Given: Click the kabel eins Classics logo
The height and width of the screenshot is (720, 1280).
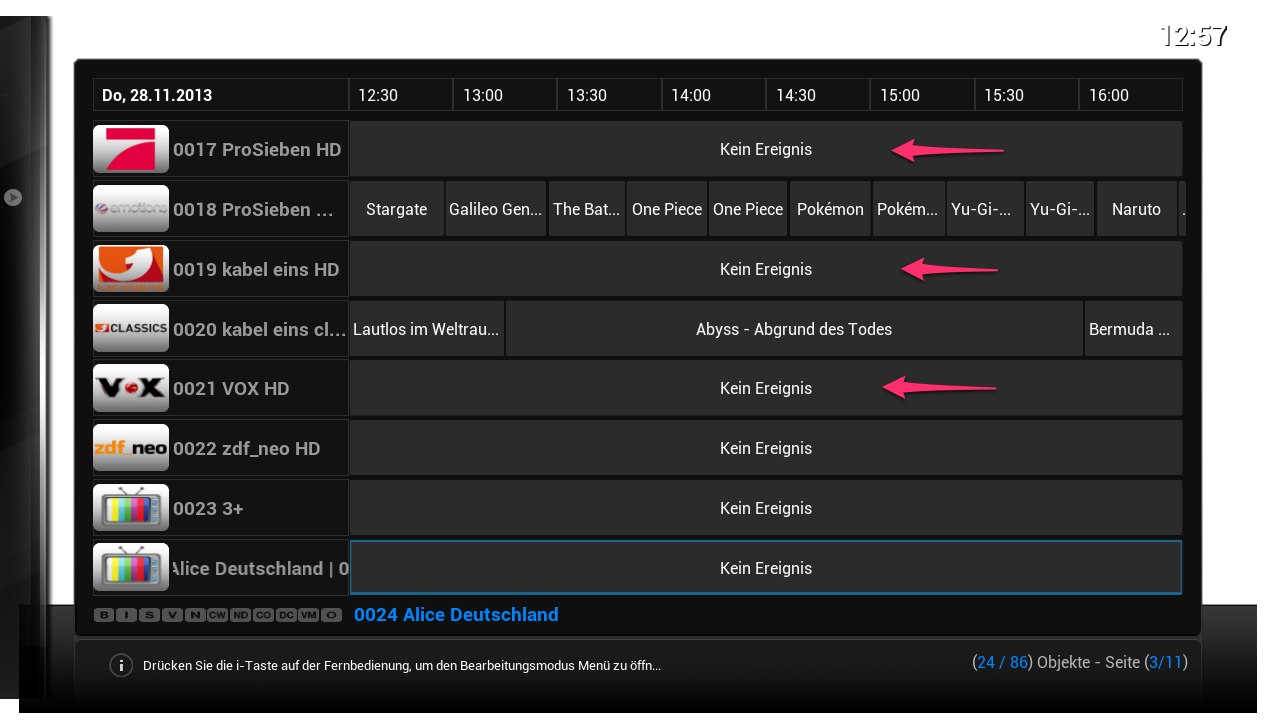Looking at the screenshot, I should click(131, 328).
